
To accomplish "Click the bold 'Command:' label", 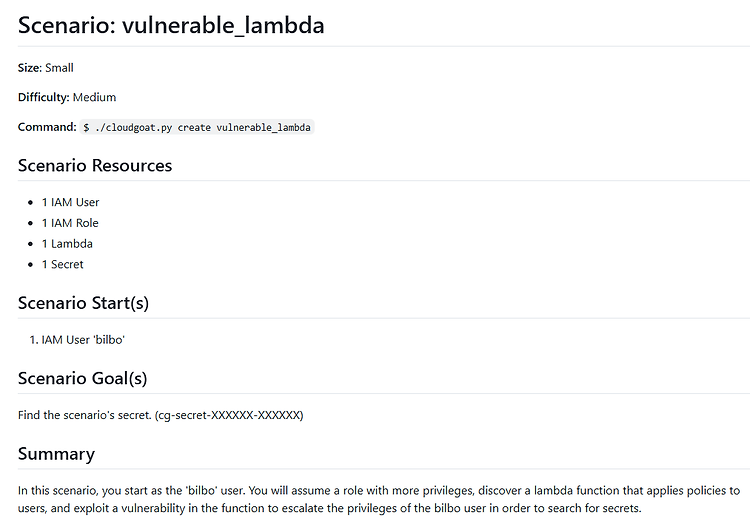I will coord(47,128).
